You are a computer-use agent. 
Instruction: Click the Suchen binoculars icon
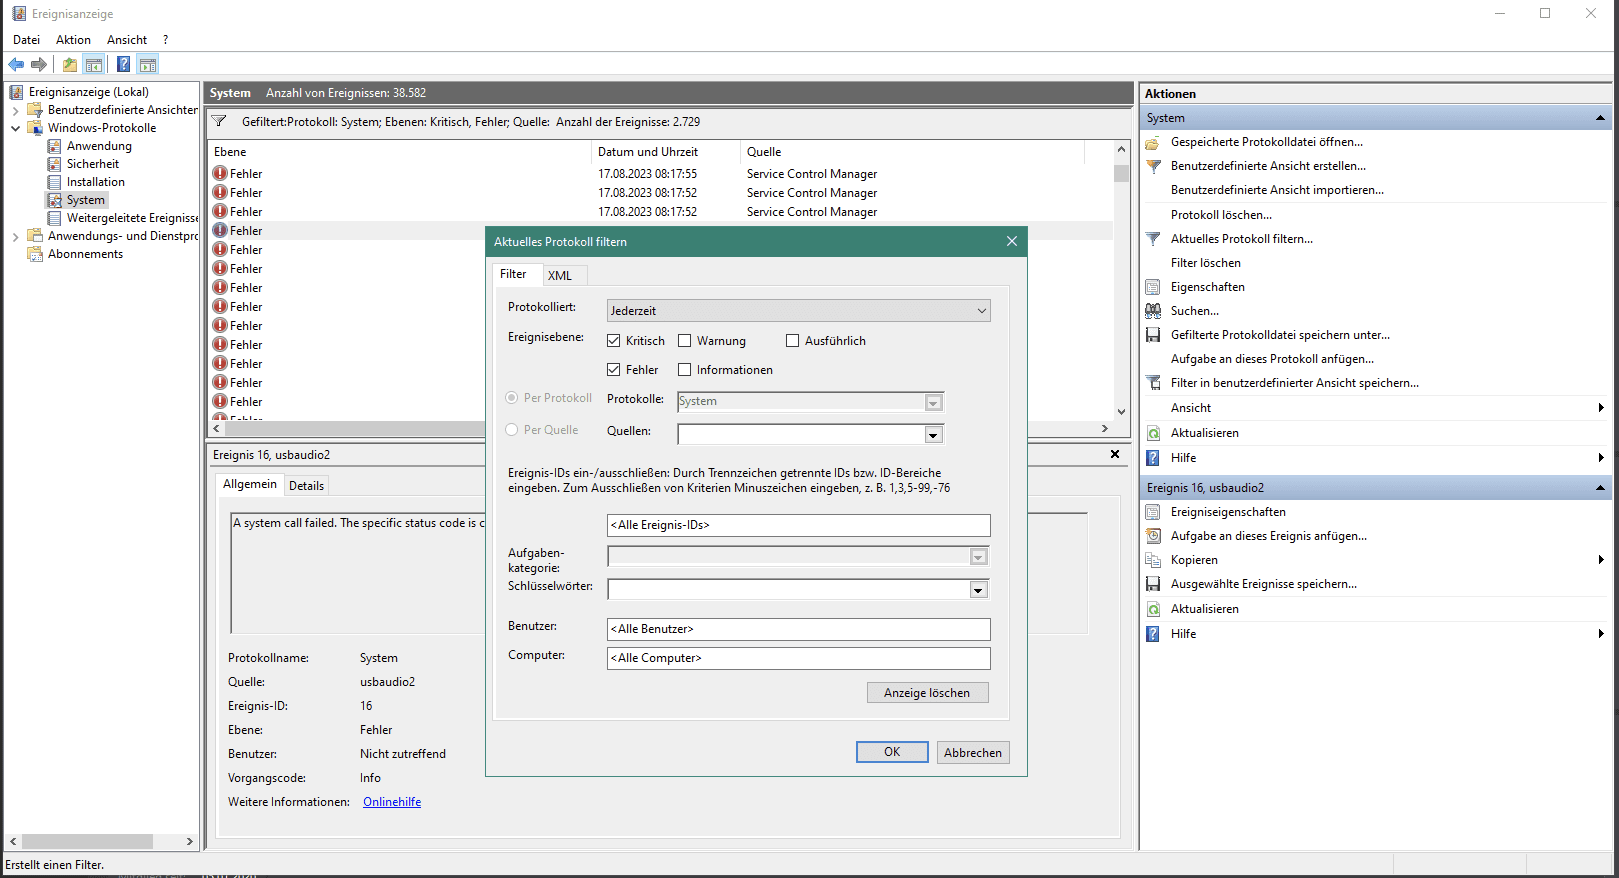[1153, 311]
